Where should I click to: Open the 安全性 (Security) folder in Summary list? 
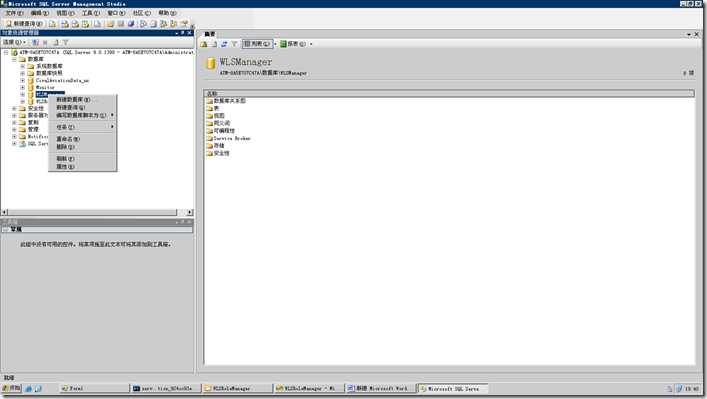coord(218,153)
